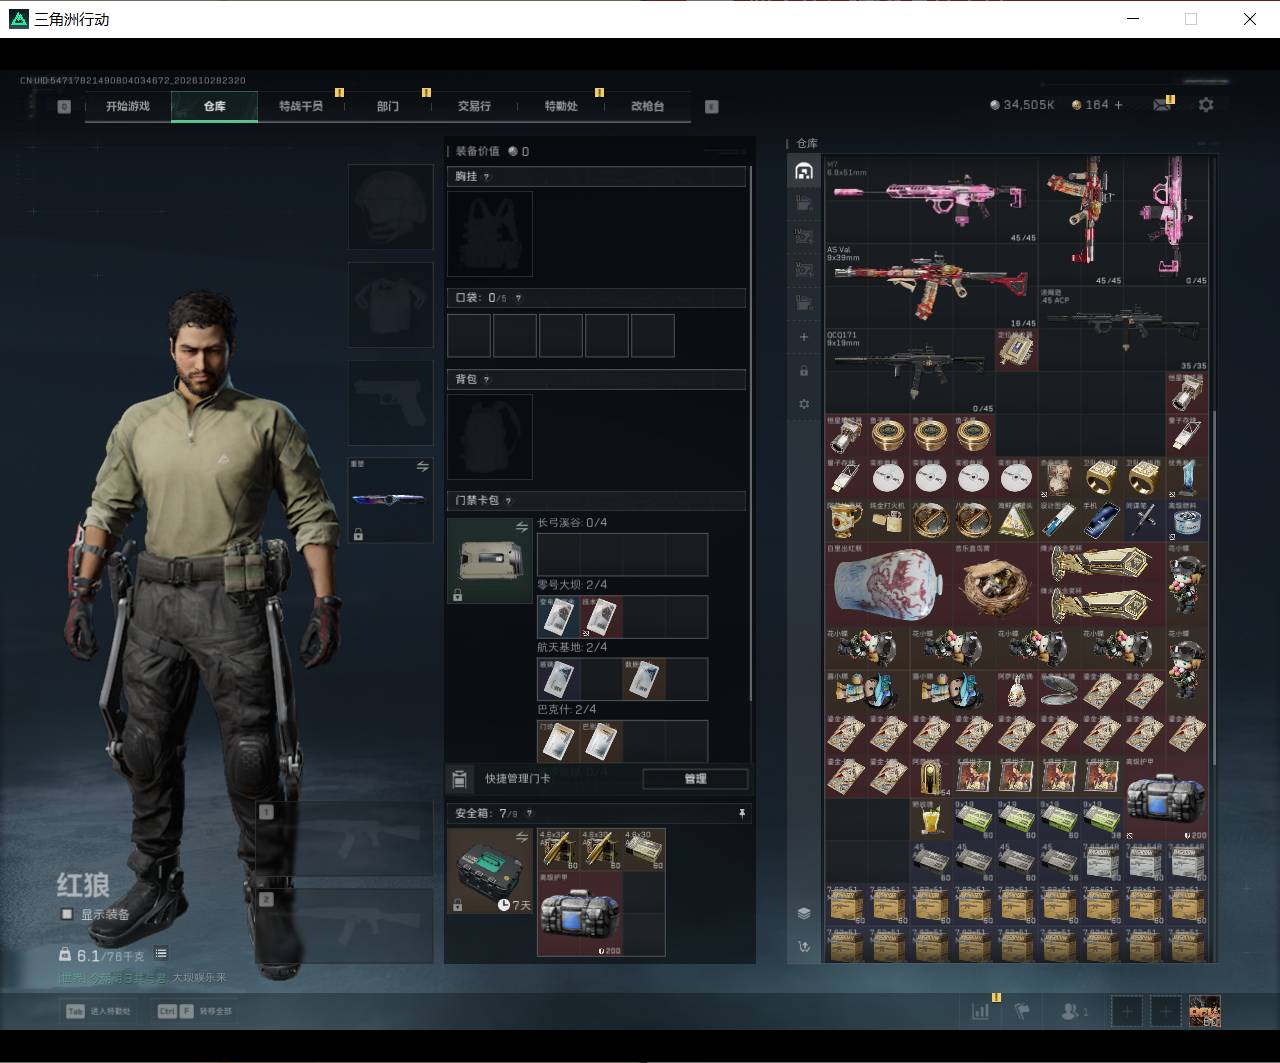Viewport: 1280px width, 1063px height.
Task: Select the 改枪台 tab
Action: point(647,106)
